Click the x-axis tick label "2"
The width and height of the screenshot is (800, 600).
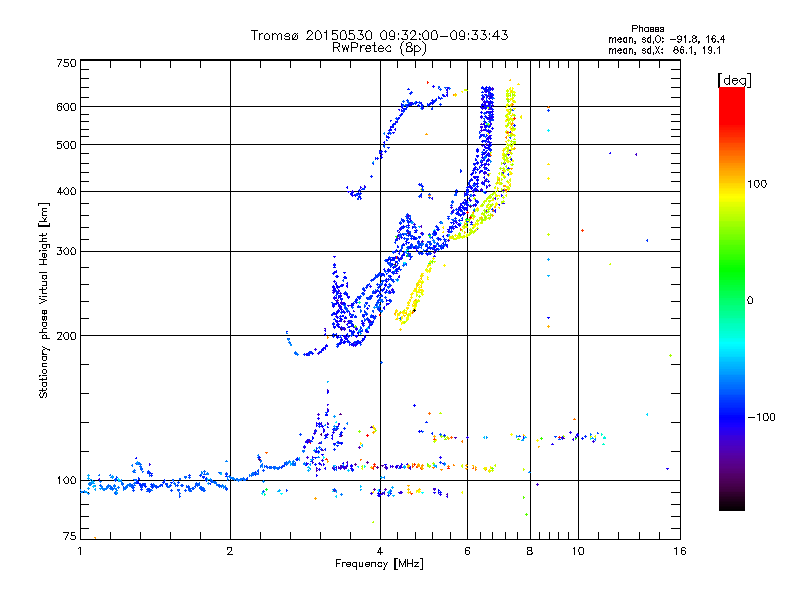230,551
